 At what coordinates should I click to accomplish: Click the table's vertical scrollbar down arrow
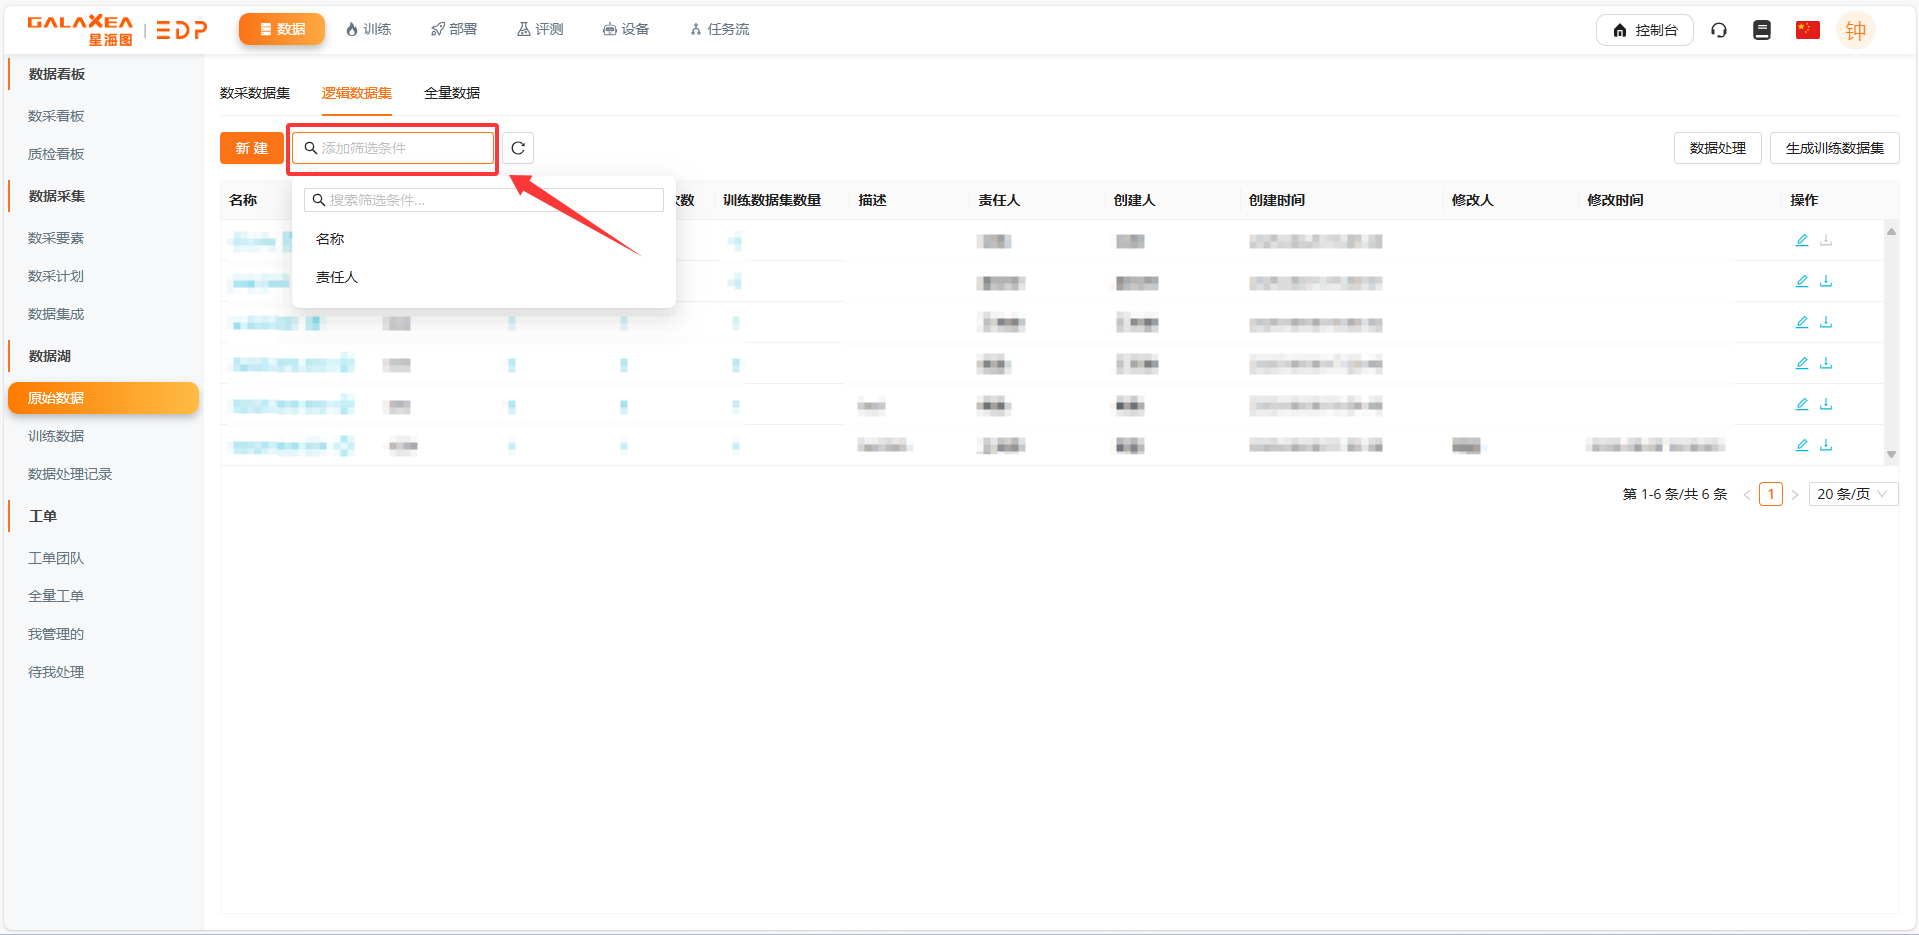pos(1891,455)
